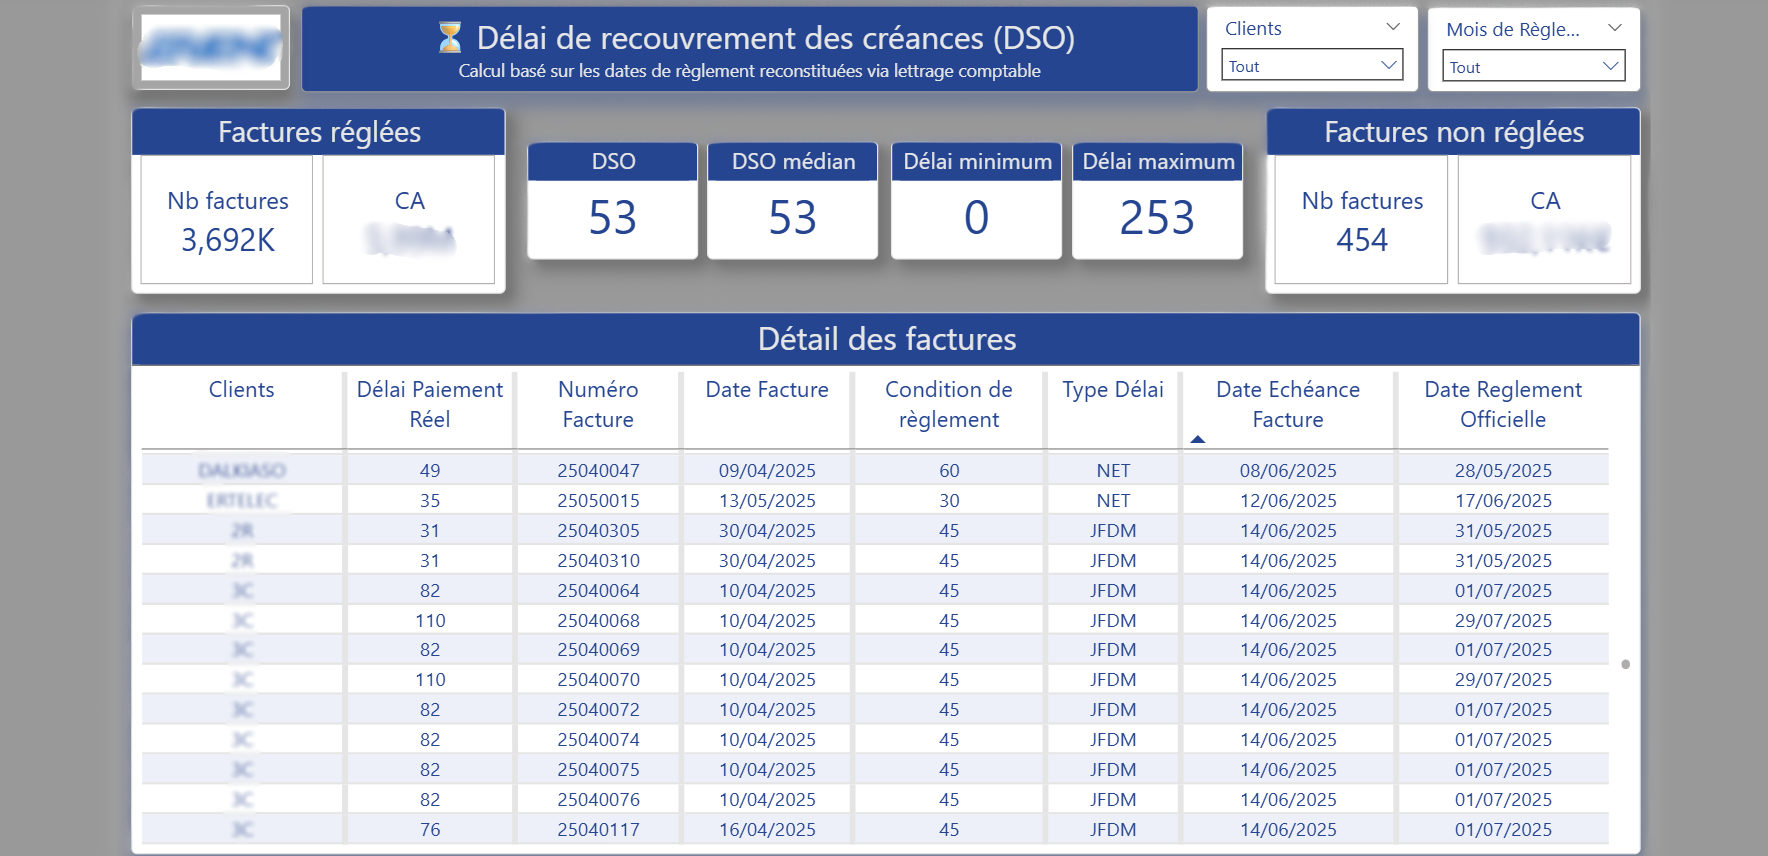Collapse the Mois de Règle... slicer header chevron
Image resolution: width=1768 pixels, height=856 pixels.
click(1614, 28)
